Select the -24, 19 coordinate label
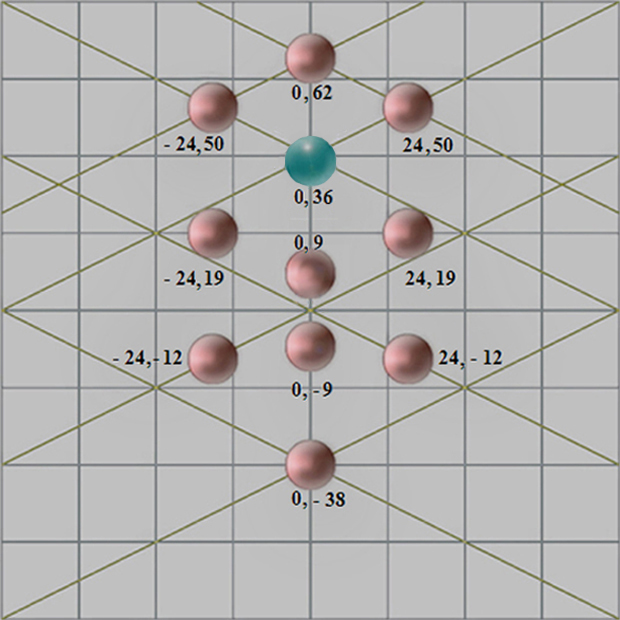The height and width of the screenshot is (620, 620). [191, 278]
